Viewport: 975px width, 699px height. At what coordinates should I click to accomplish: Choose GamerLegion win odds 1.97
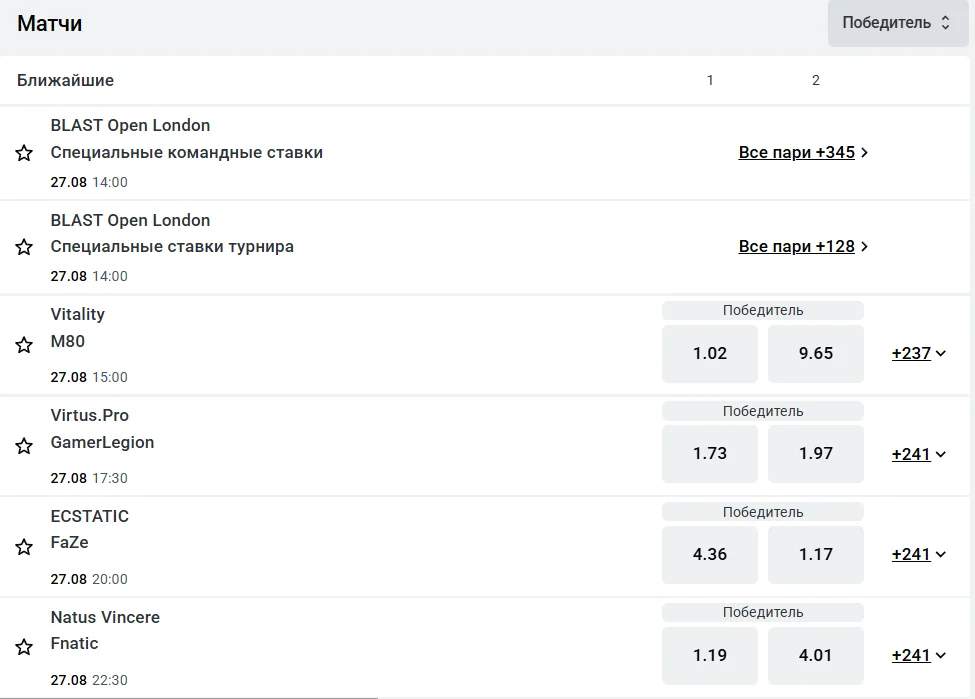click(x=815, y=454)
